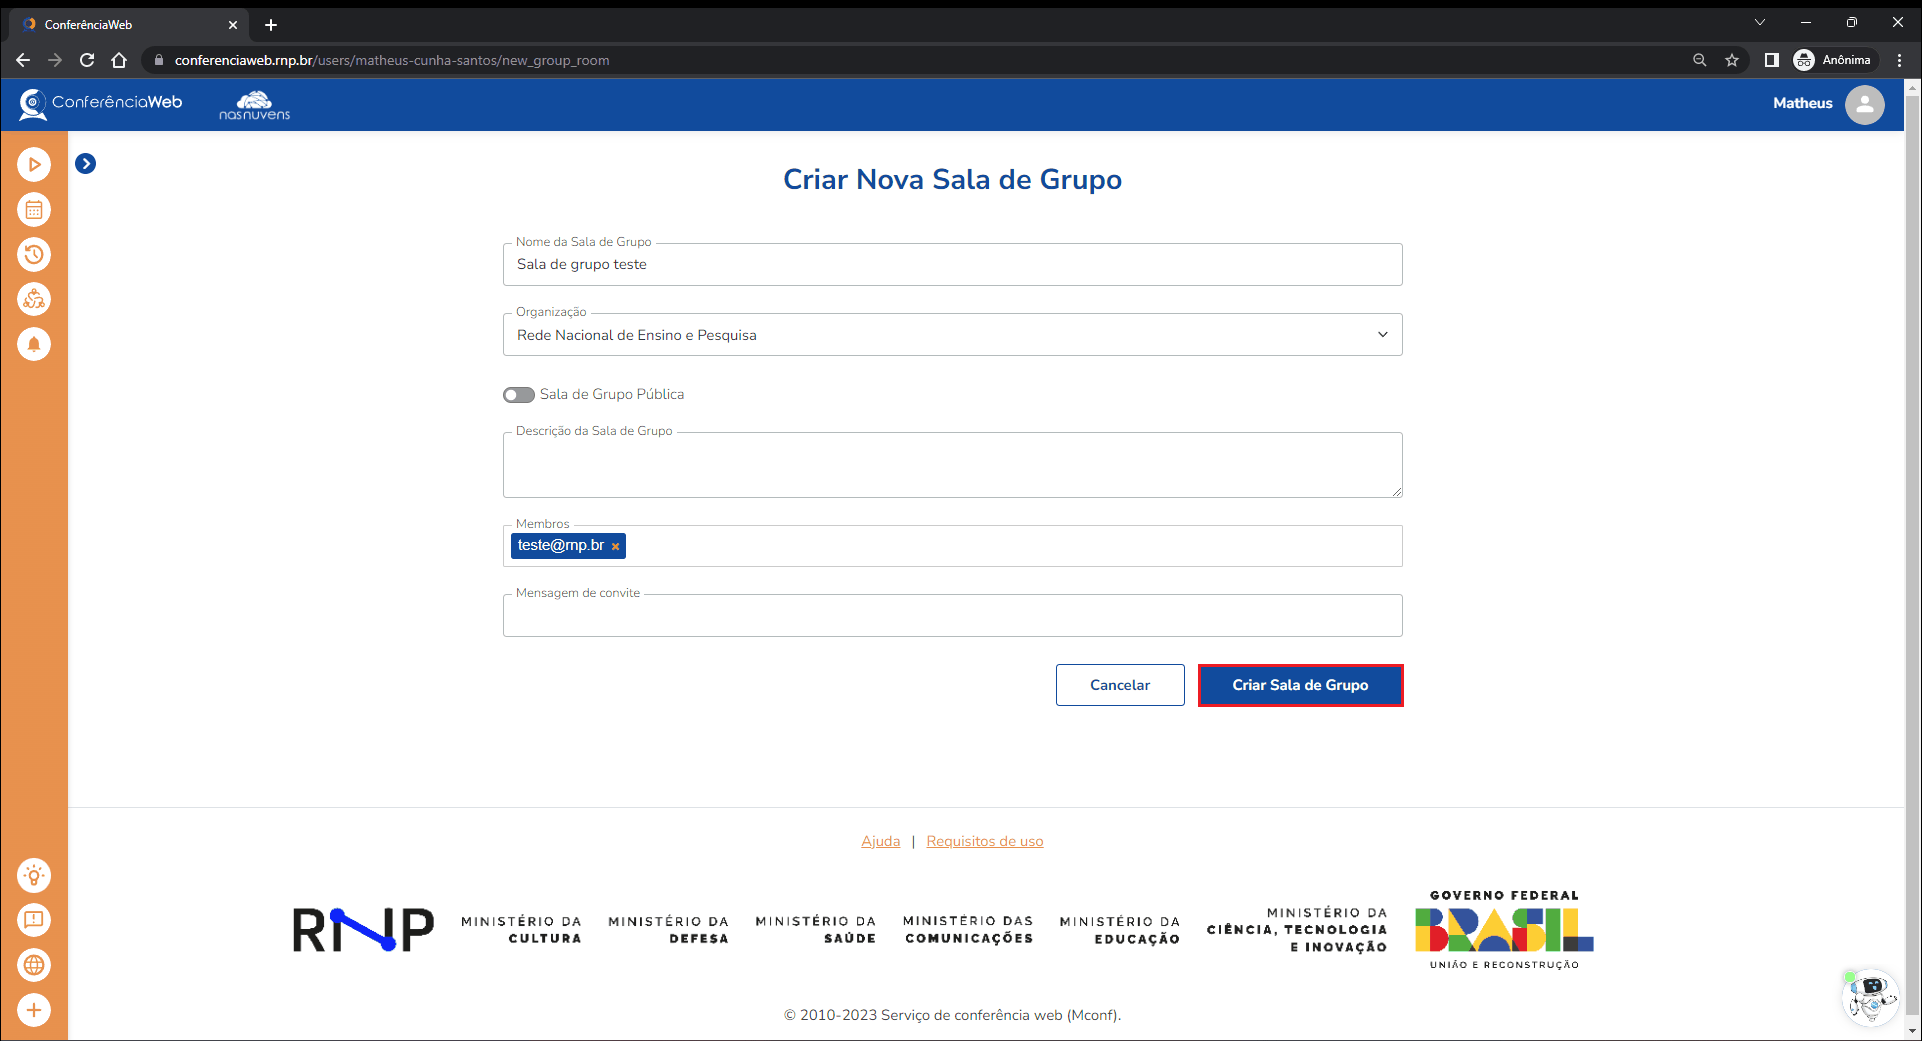Click the Mensagem de convite field
This screenshot has width=1922, height=1041.
[952, 616]
